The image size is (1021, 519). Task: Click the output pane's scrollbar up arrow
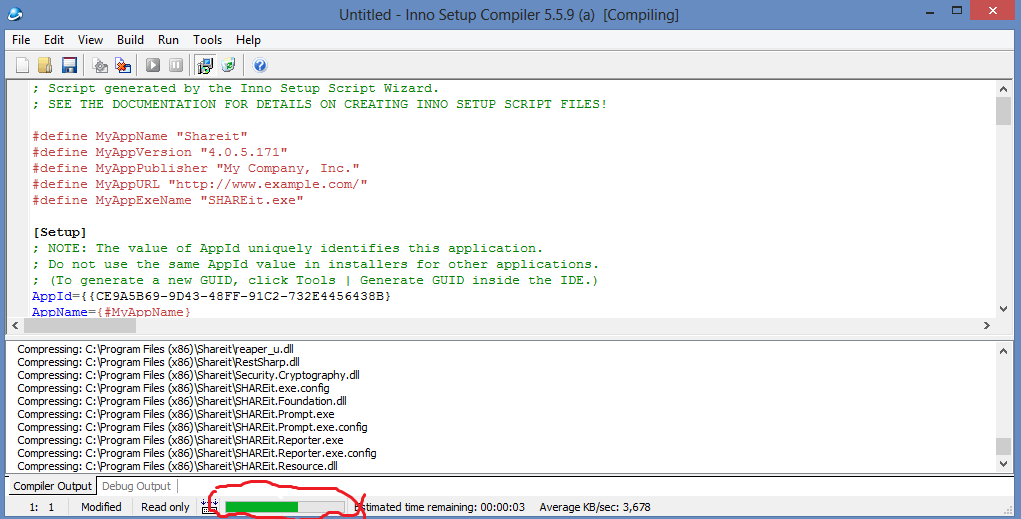(x=1003, y=350)
